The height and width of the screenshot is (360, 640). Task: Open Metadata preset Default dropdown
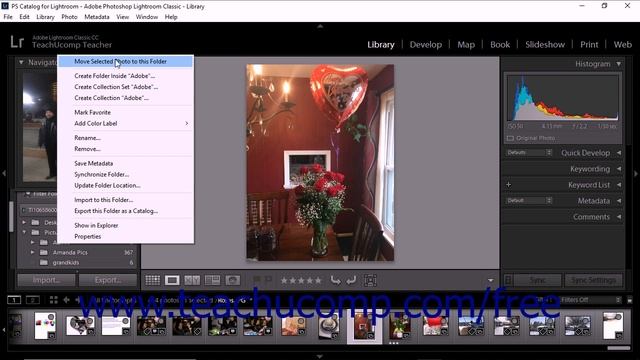pyautogui.click(x=529, y=200)
